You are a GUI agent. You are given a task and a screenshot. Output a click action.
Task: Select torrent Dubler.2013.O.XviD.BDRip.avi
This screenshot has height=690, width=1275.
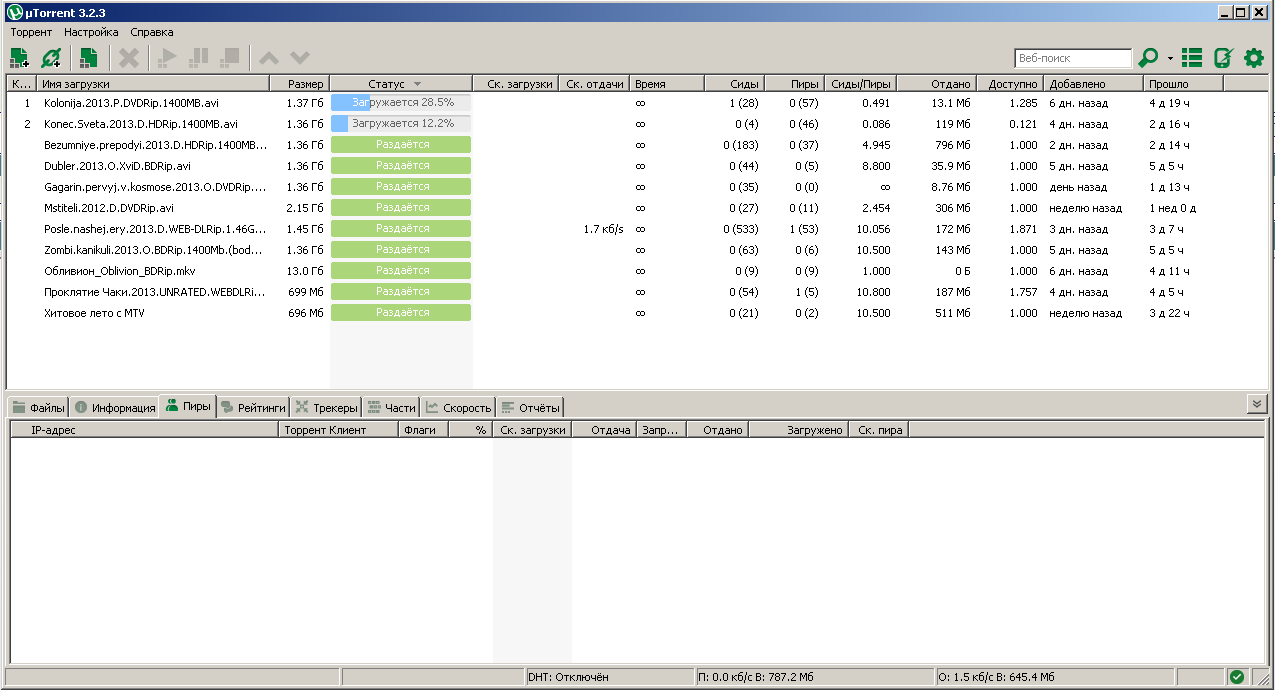117,165
